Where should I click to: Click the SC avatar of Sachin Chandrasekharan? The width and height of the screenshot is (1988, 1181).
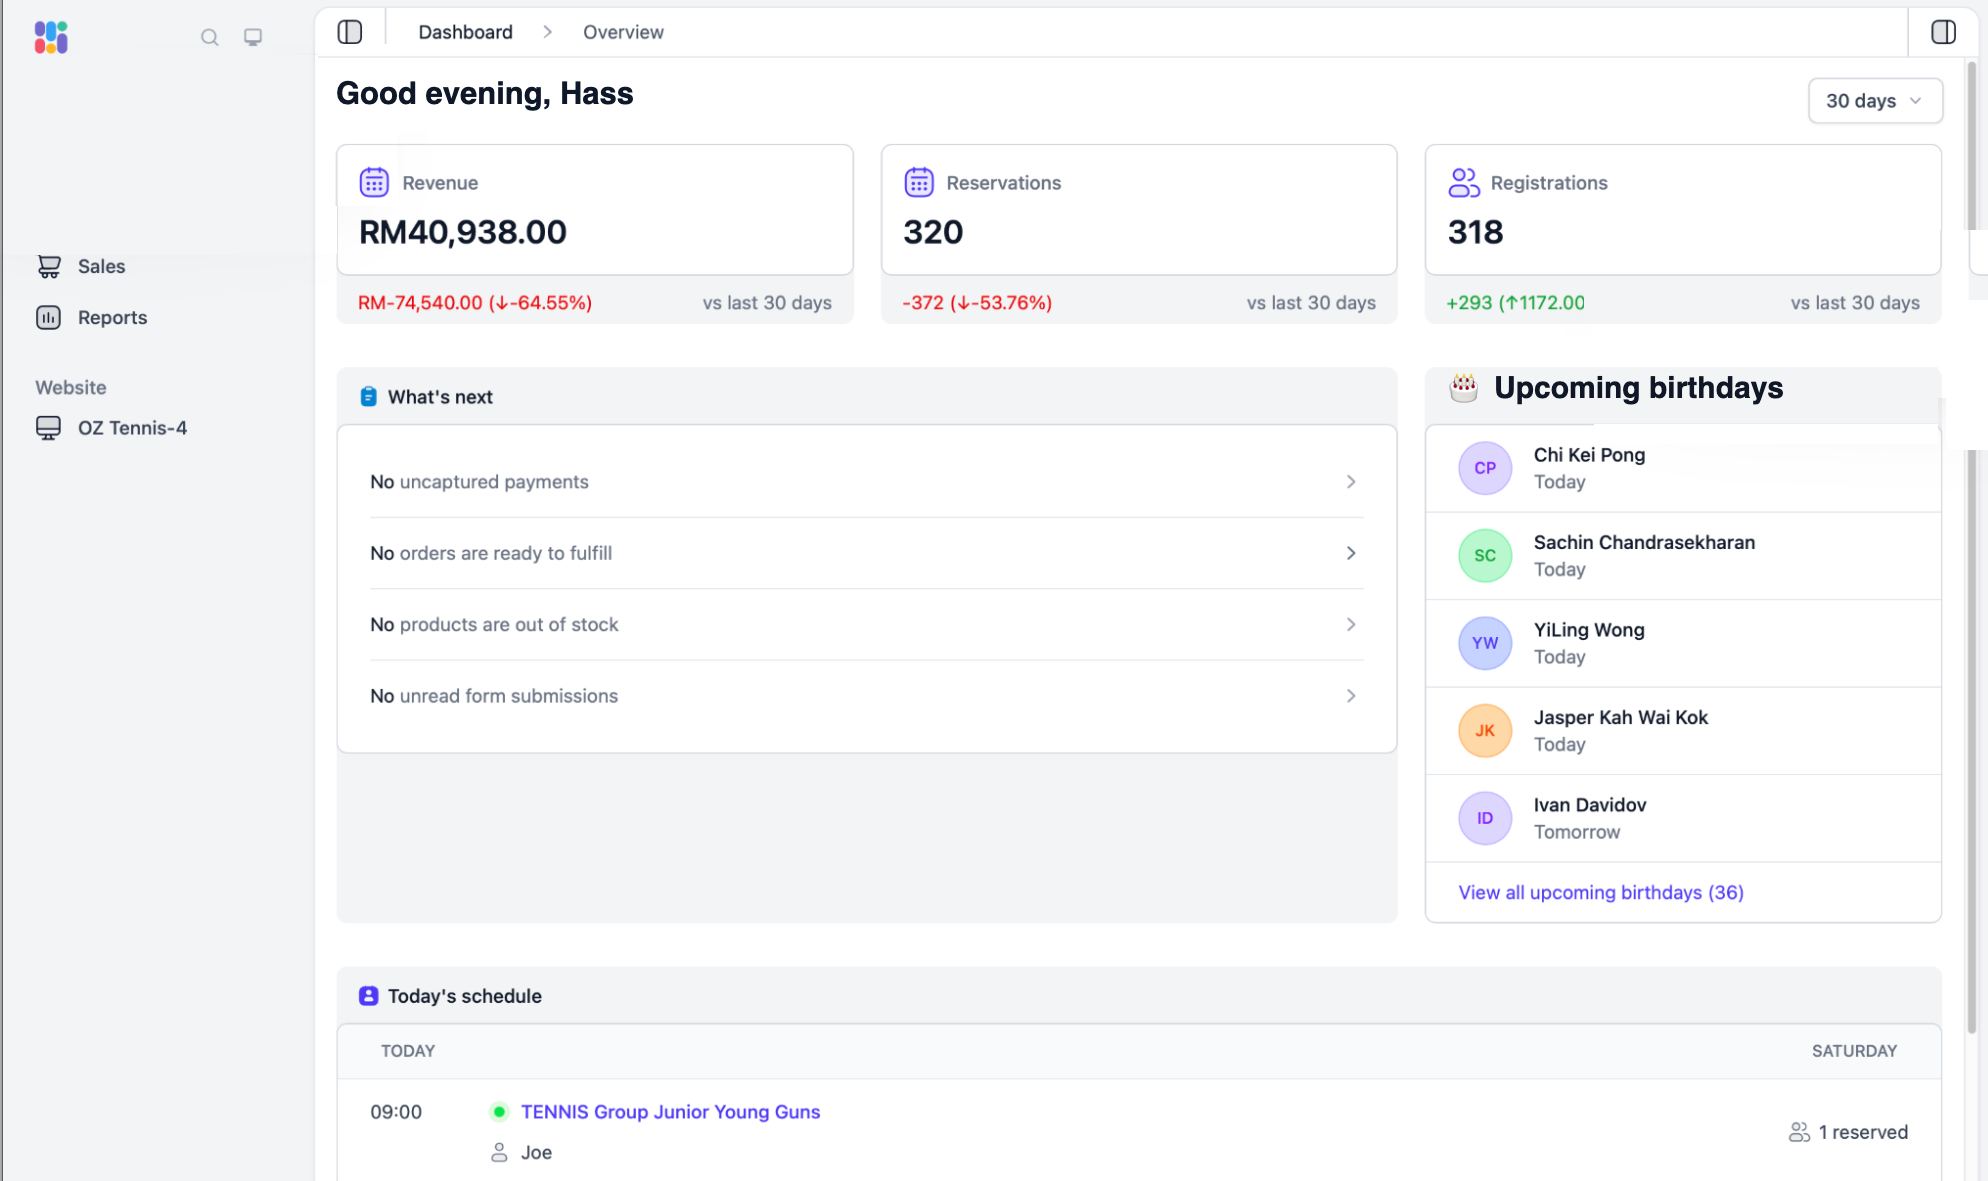[1485, 555]
